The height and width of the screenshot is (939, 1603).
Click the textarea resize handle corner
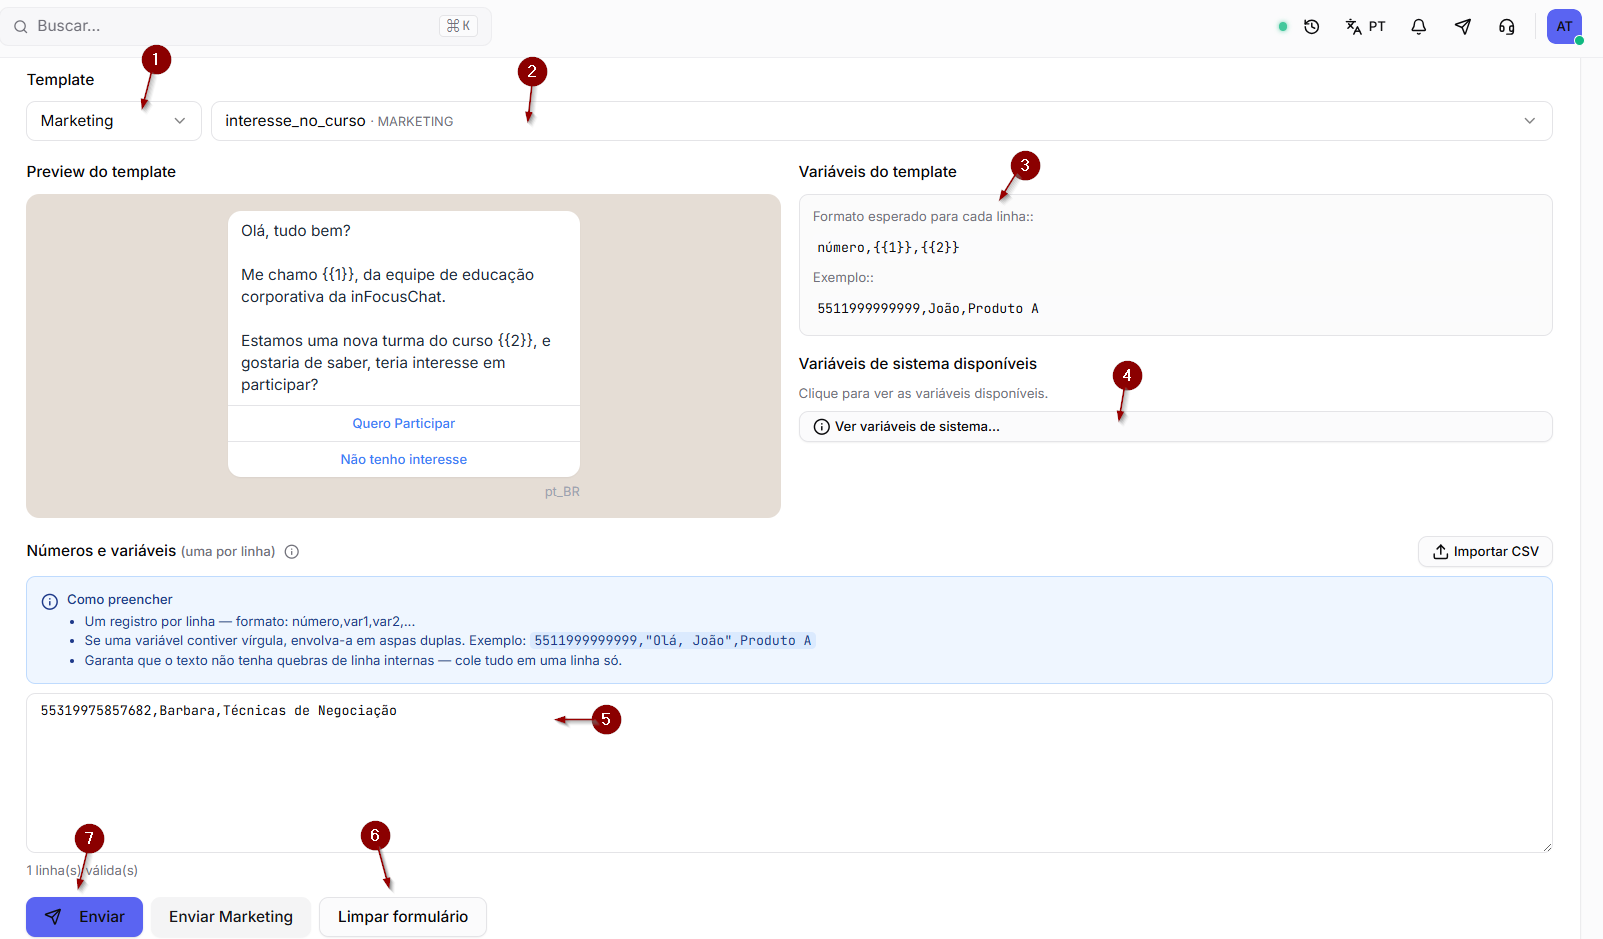[1547, 847]
